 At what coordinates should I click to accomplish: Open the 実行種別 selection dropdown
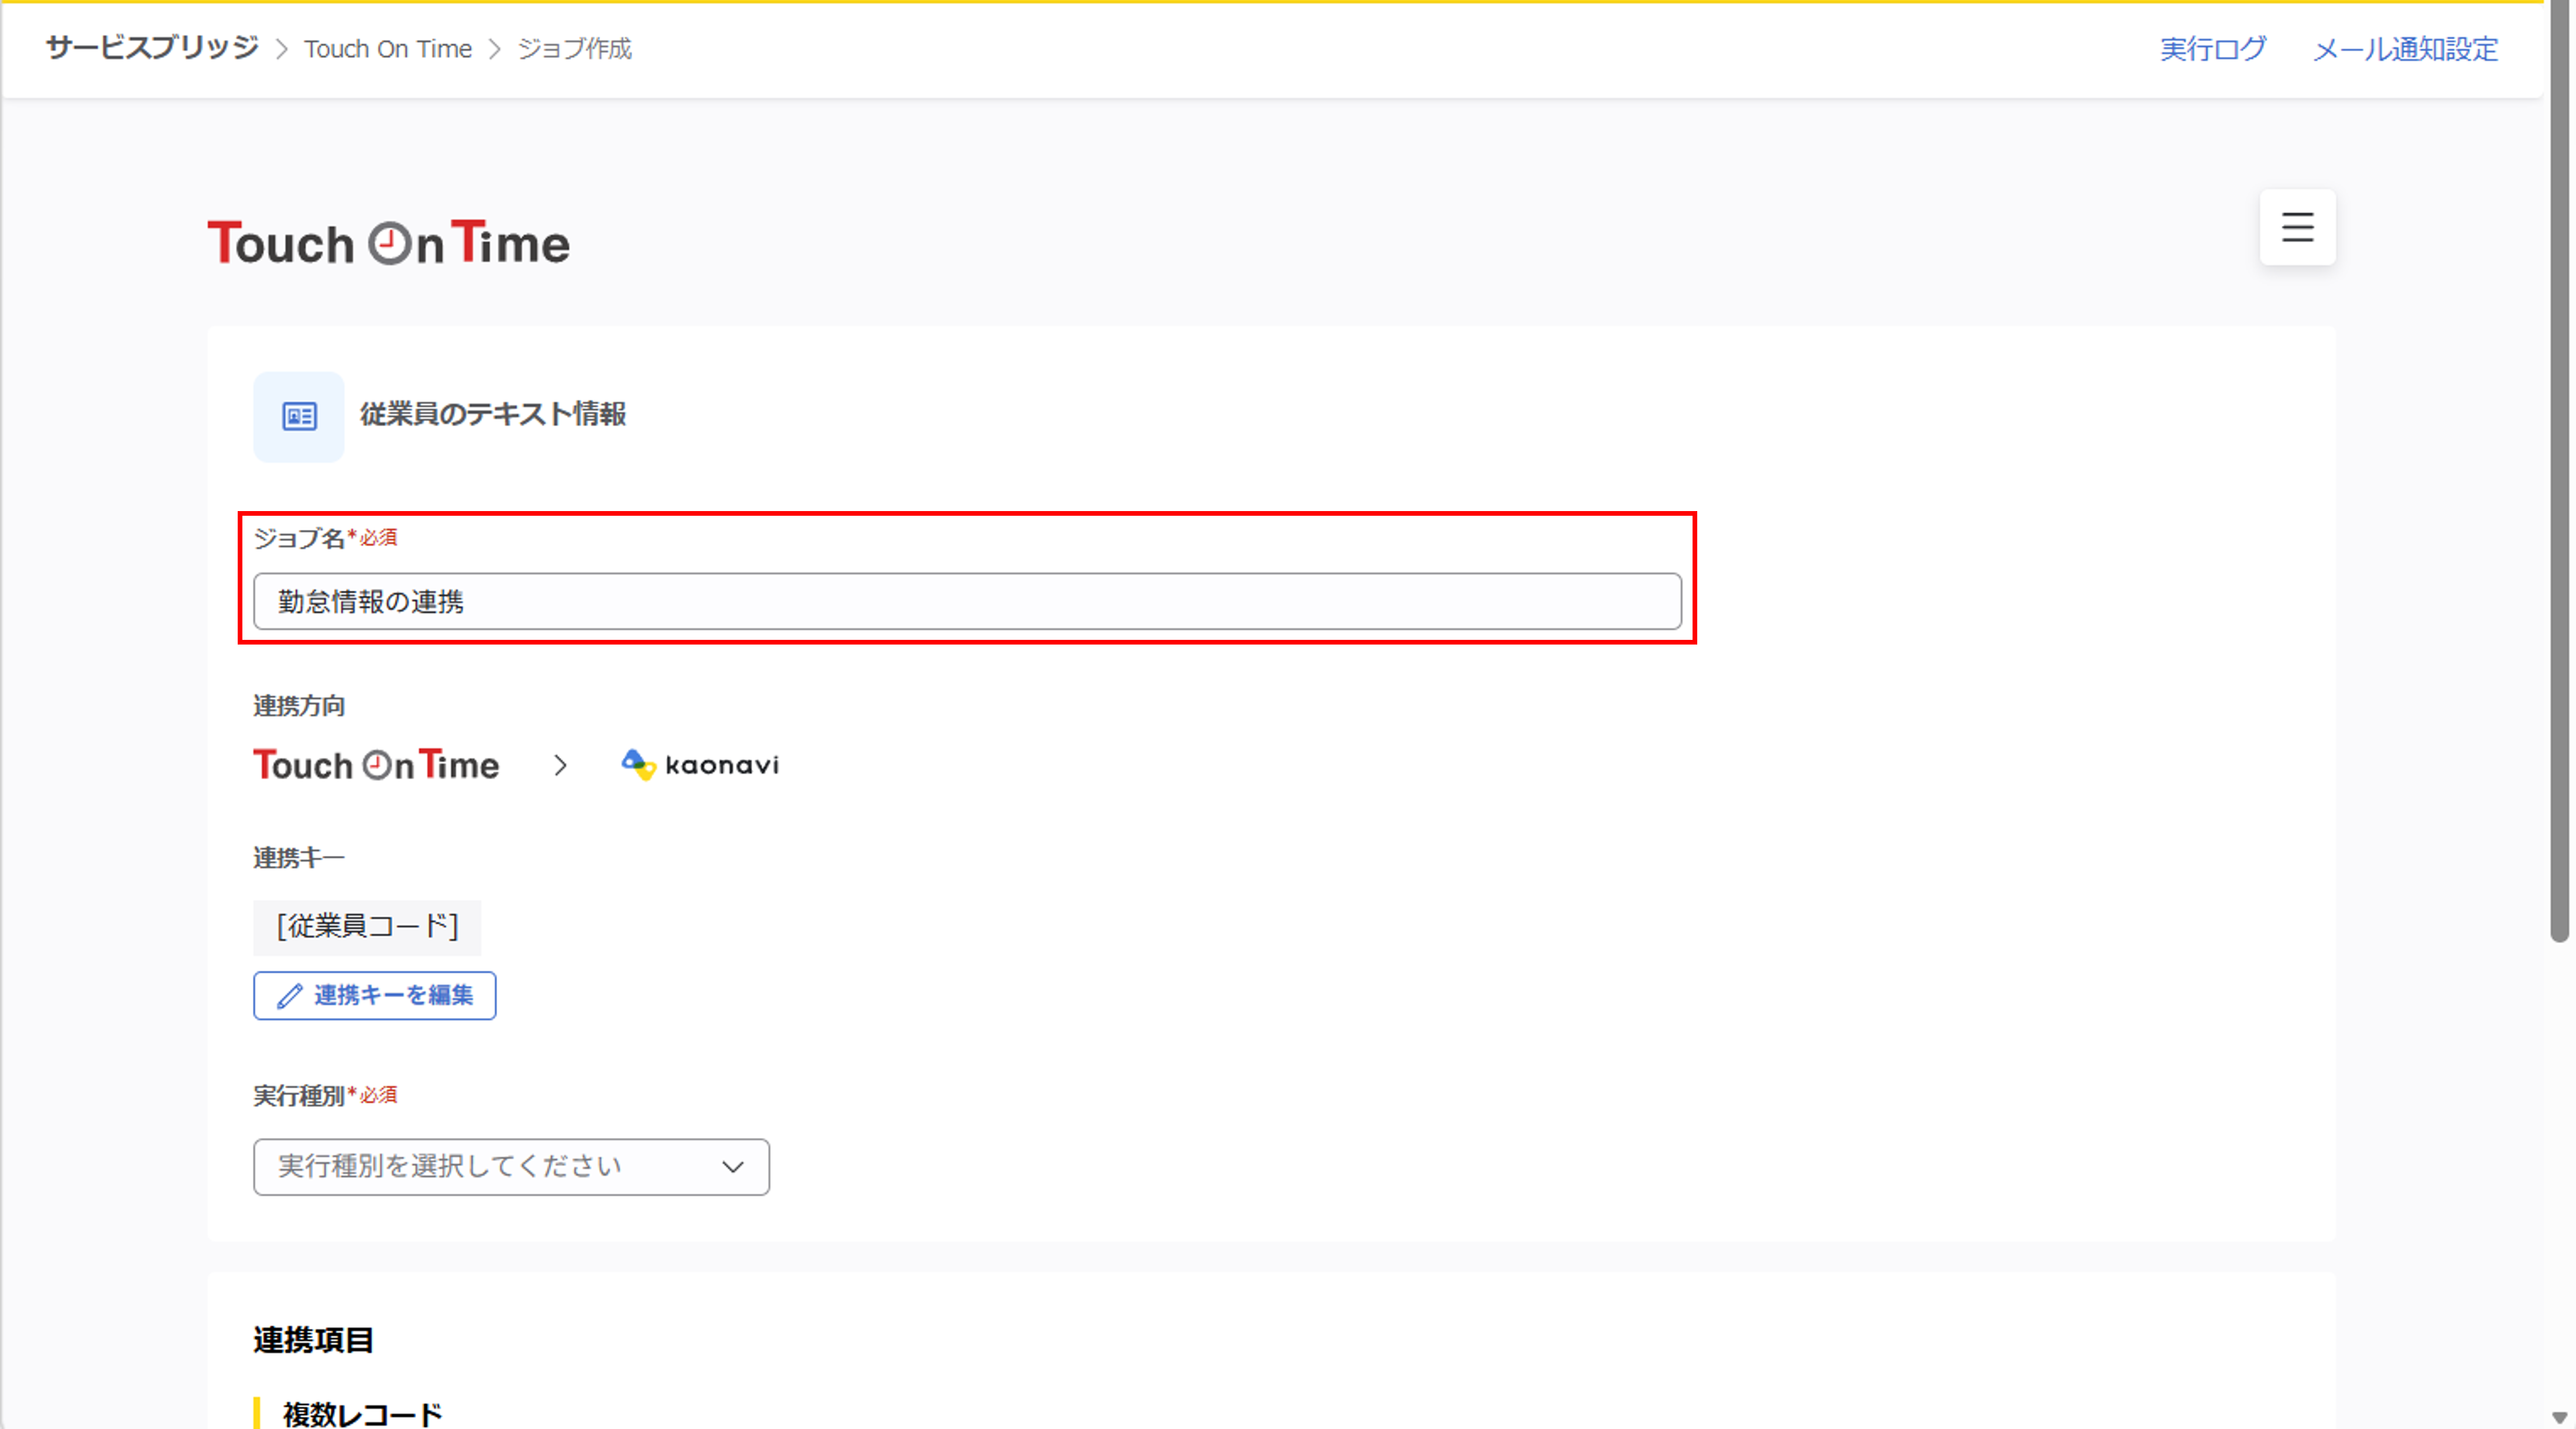click(511, 1167)
